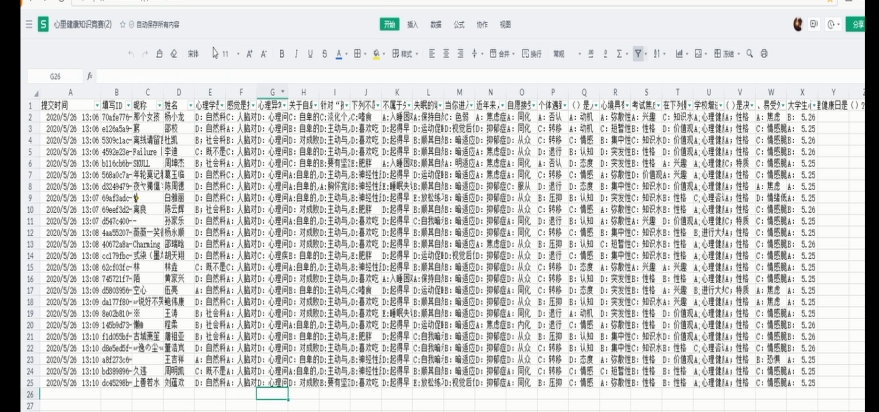Click the insert image icon
Image resolution: width=879 pixels, height=412 pixels.
(x=698, y=54)
